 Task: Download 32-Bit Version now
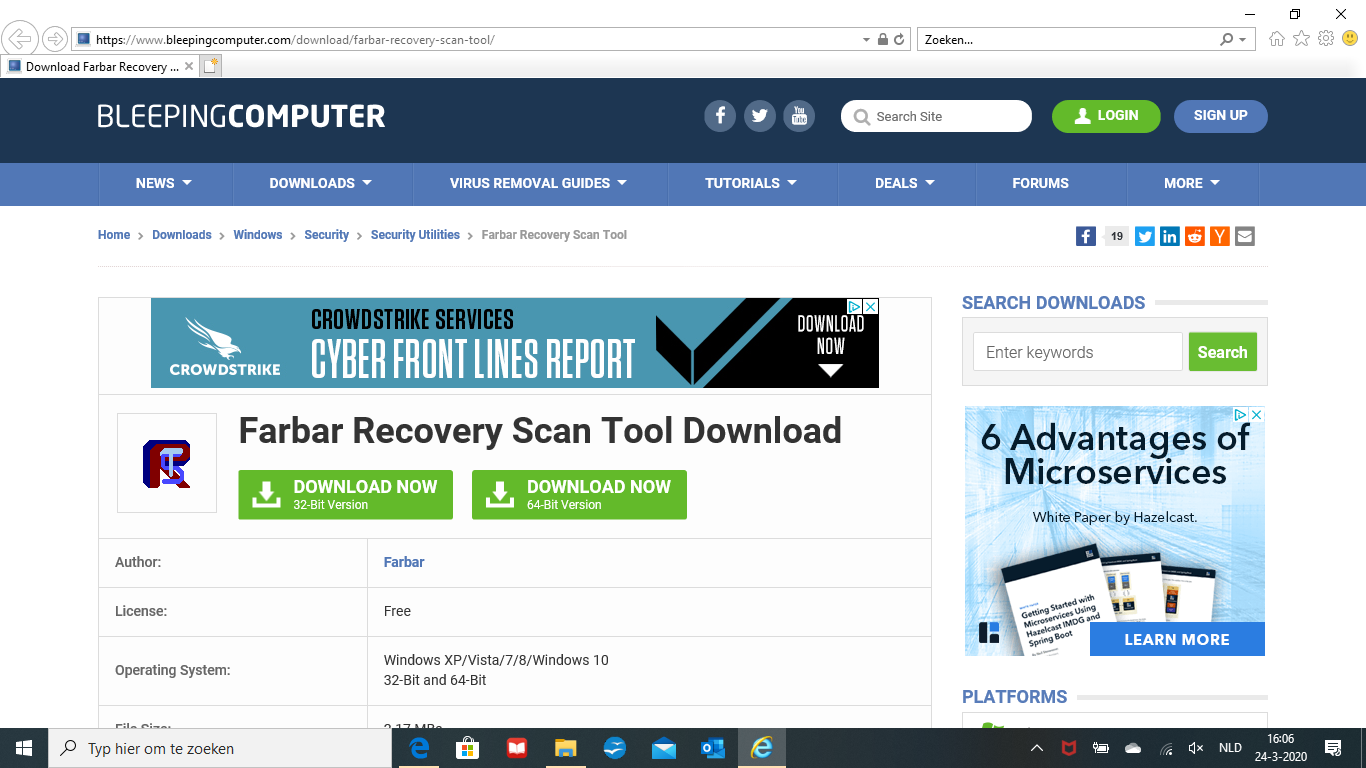click(x=345, y=495)
